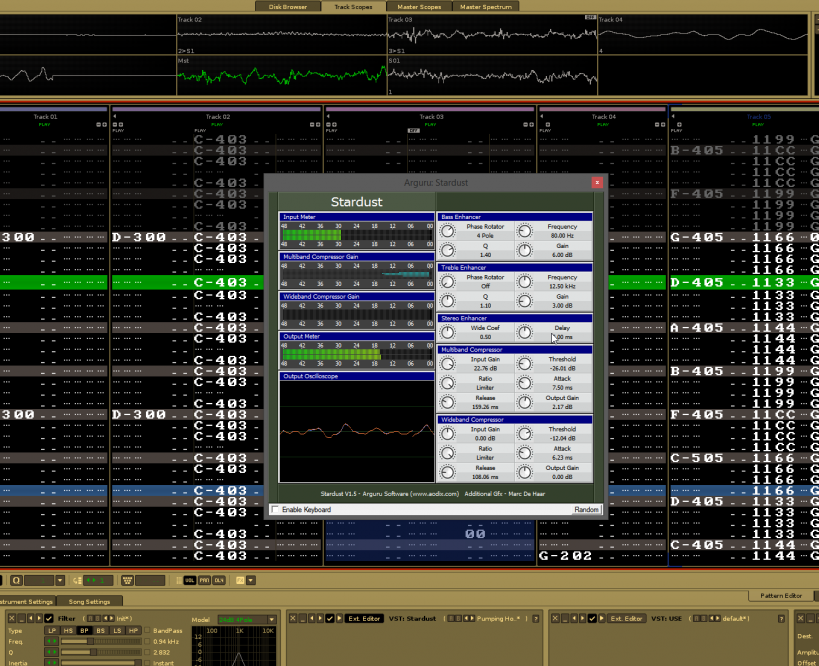Remove the VST USE device with X

click(555, 618)
